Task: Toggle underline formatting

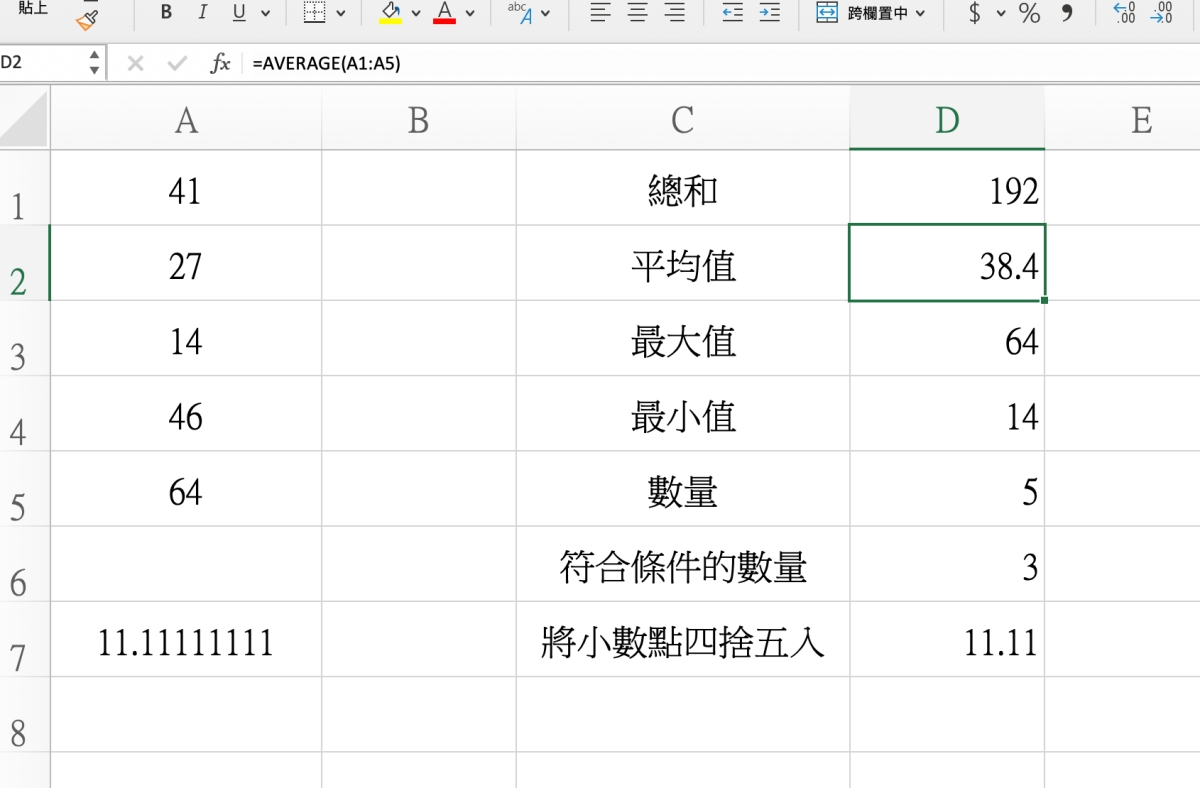Action: pyautogui.click(x=239, y=13)
